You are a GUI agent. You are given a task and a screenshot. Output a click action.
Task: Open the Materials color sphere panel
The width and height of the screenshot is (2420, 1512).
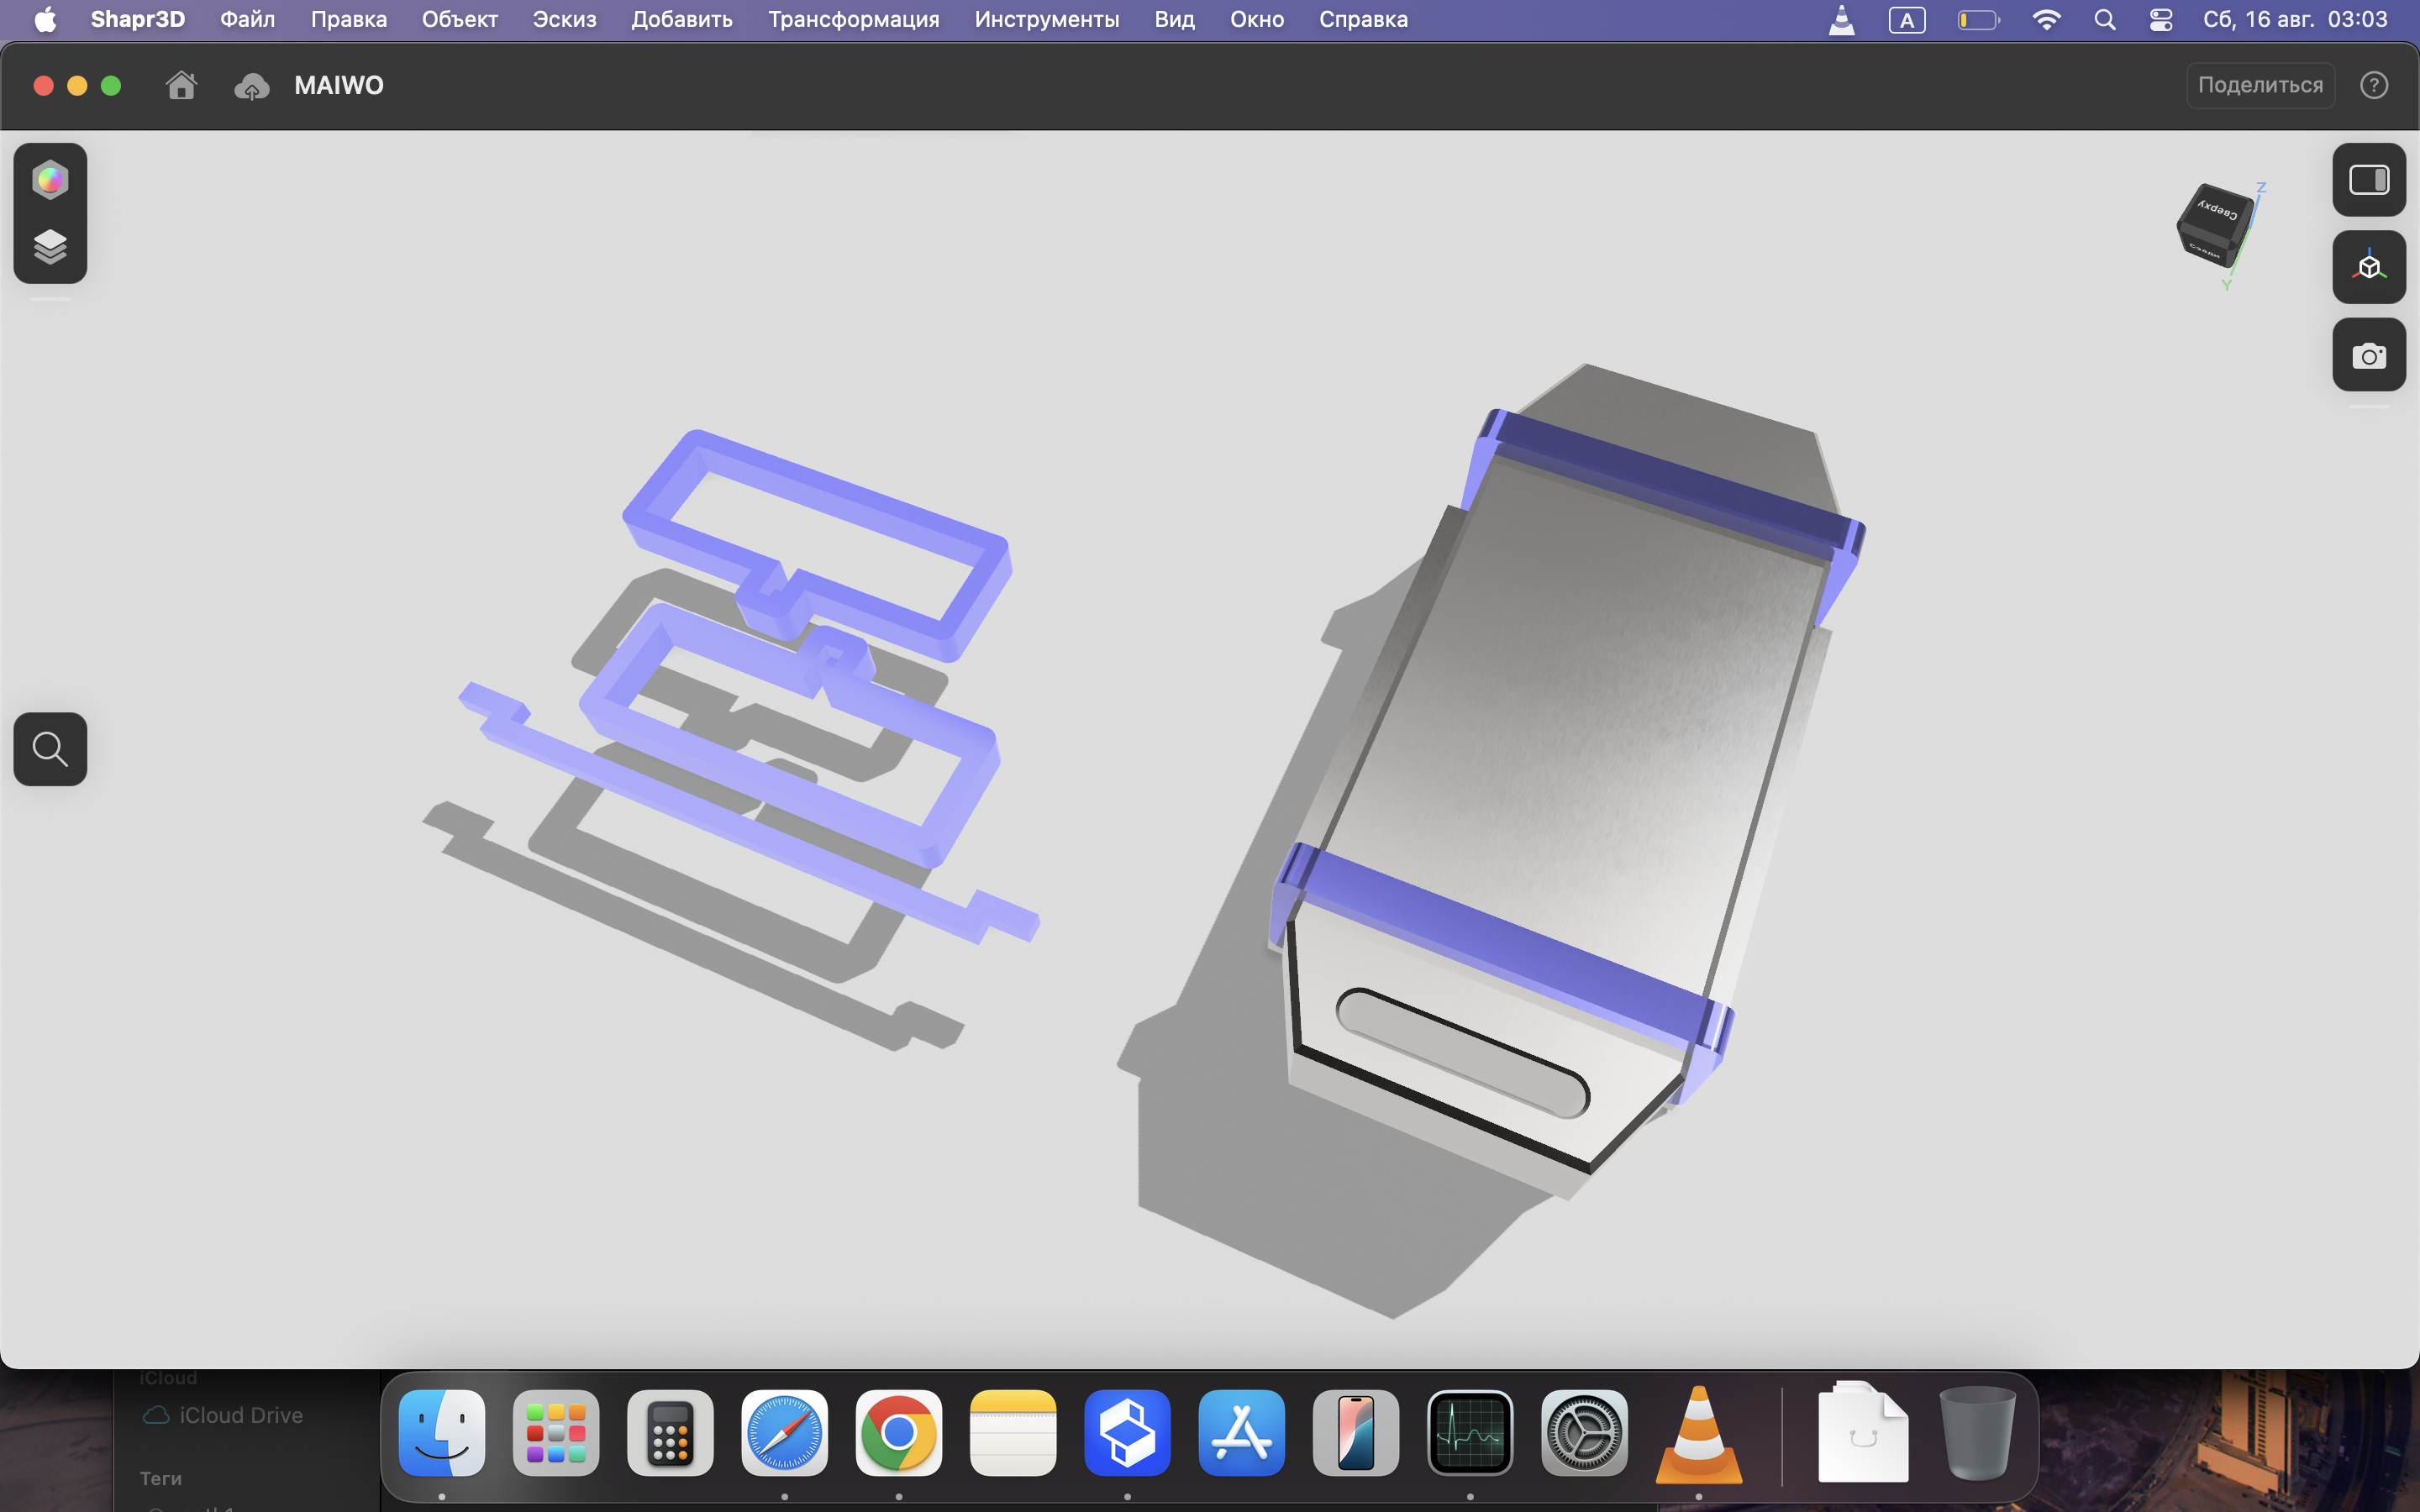tap(50, 180)
